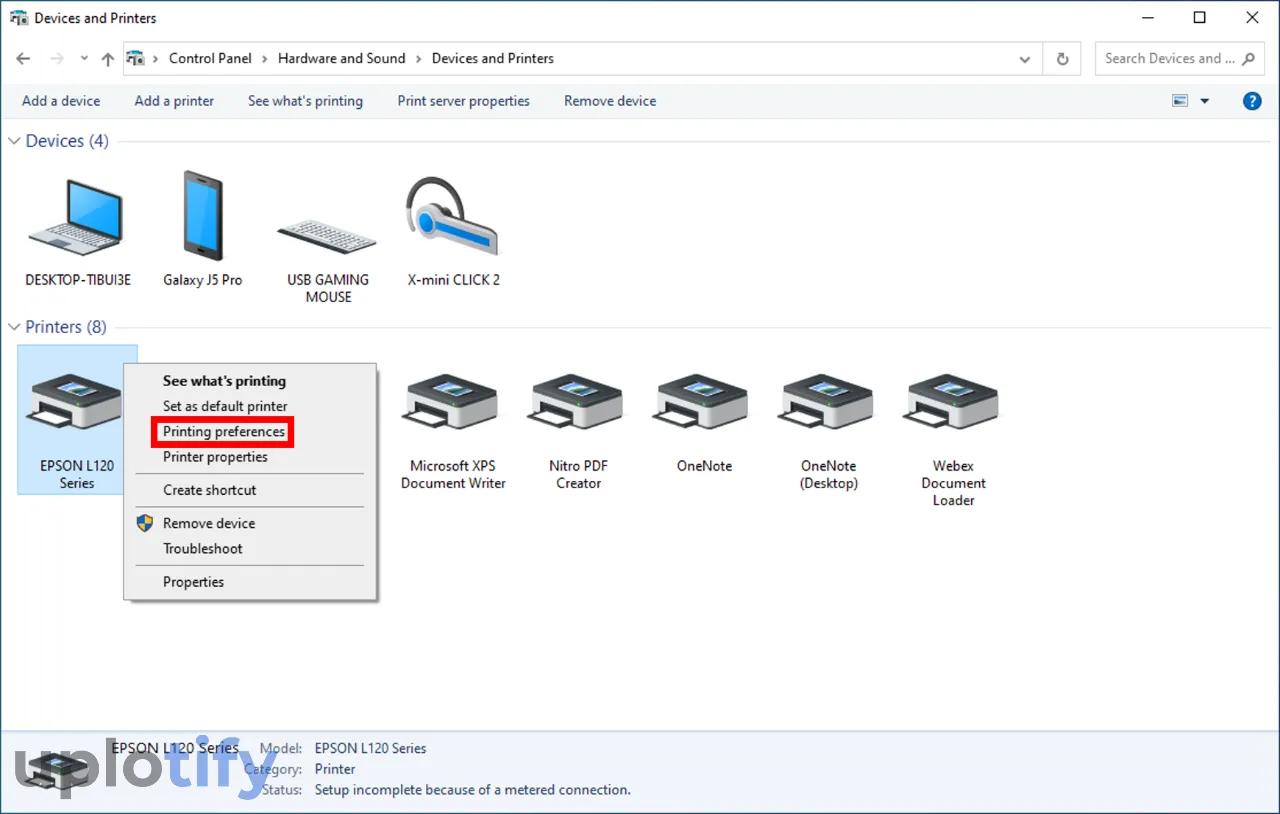Click Add a device in toolbar

61,101
